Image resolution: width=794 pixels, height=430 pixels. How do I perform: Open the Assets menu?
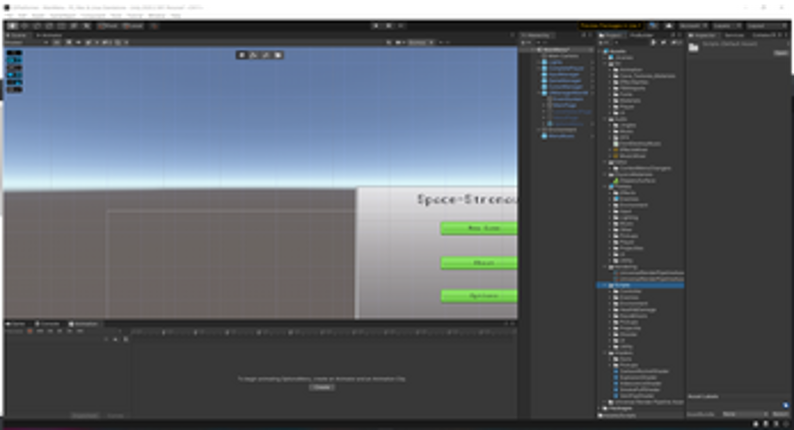[x=38, y=15]
